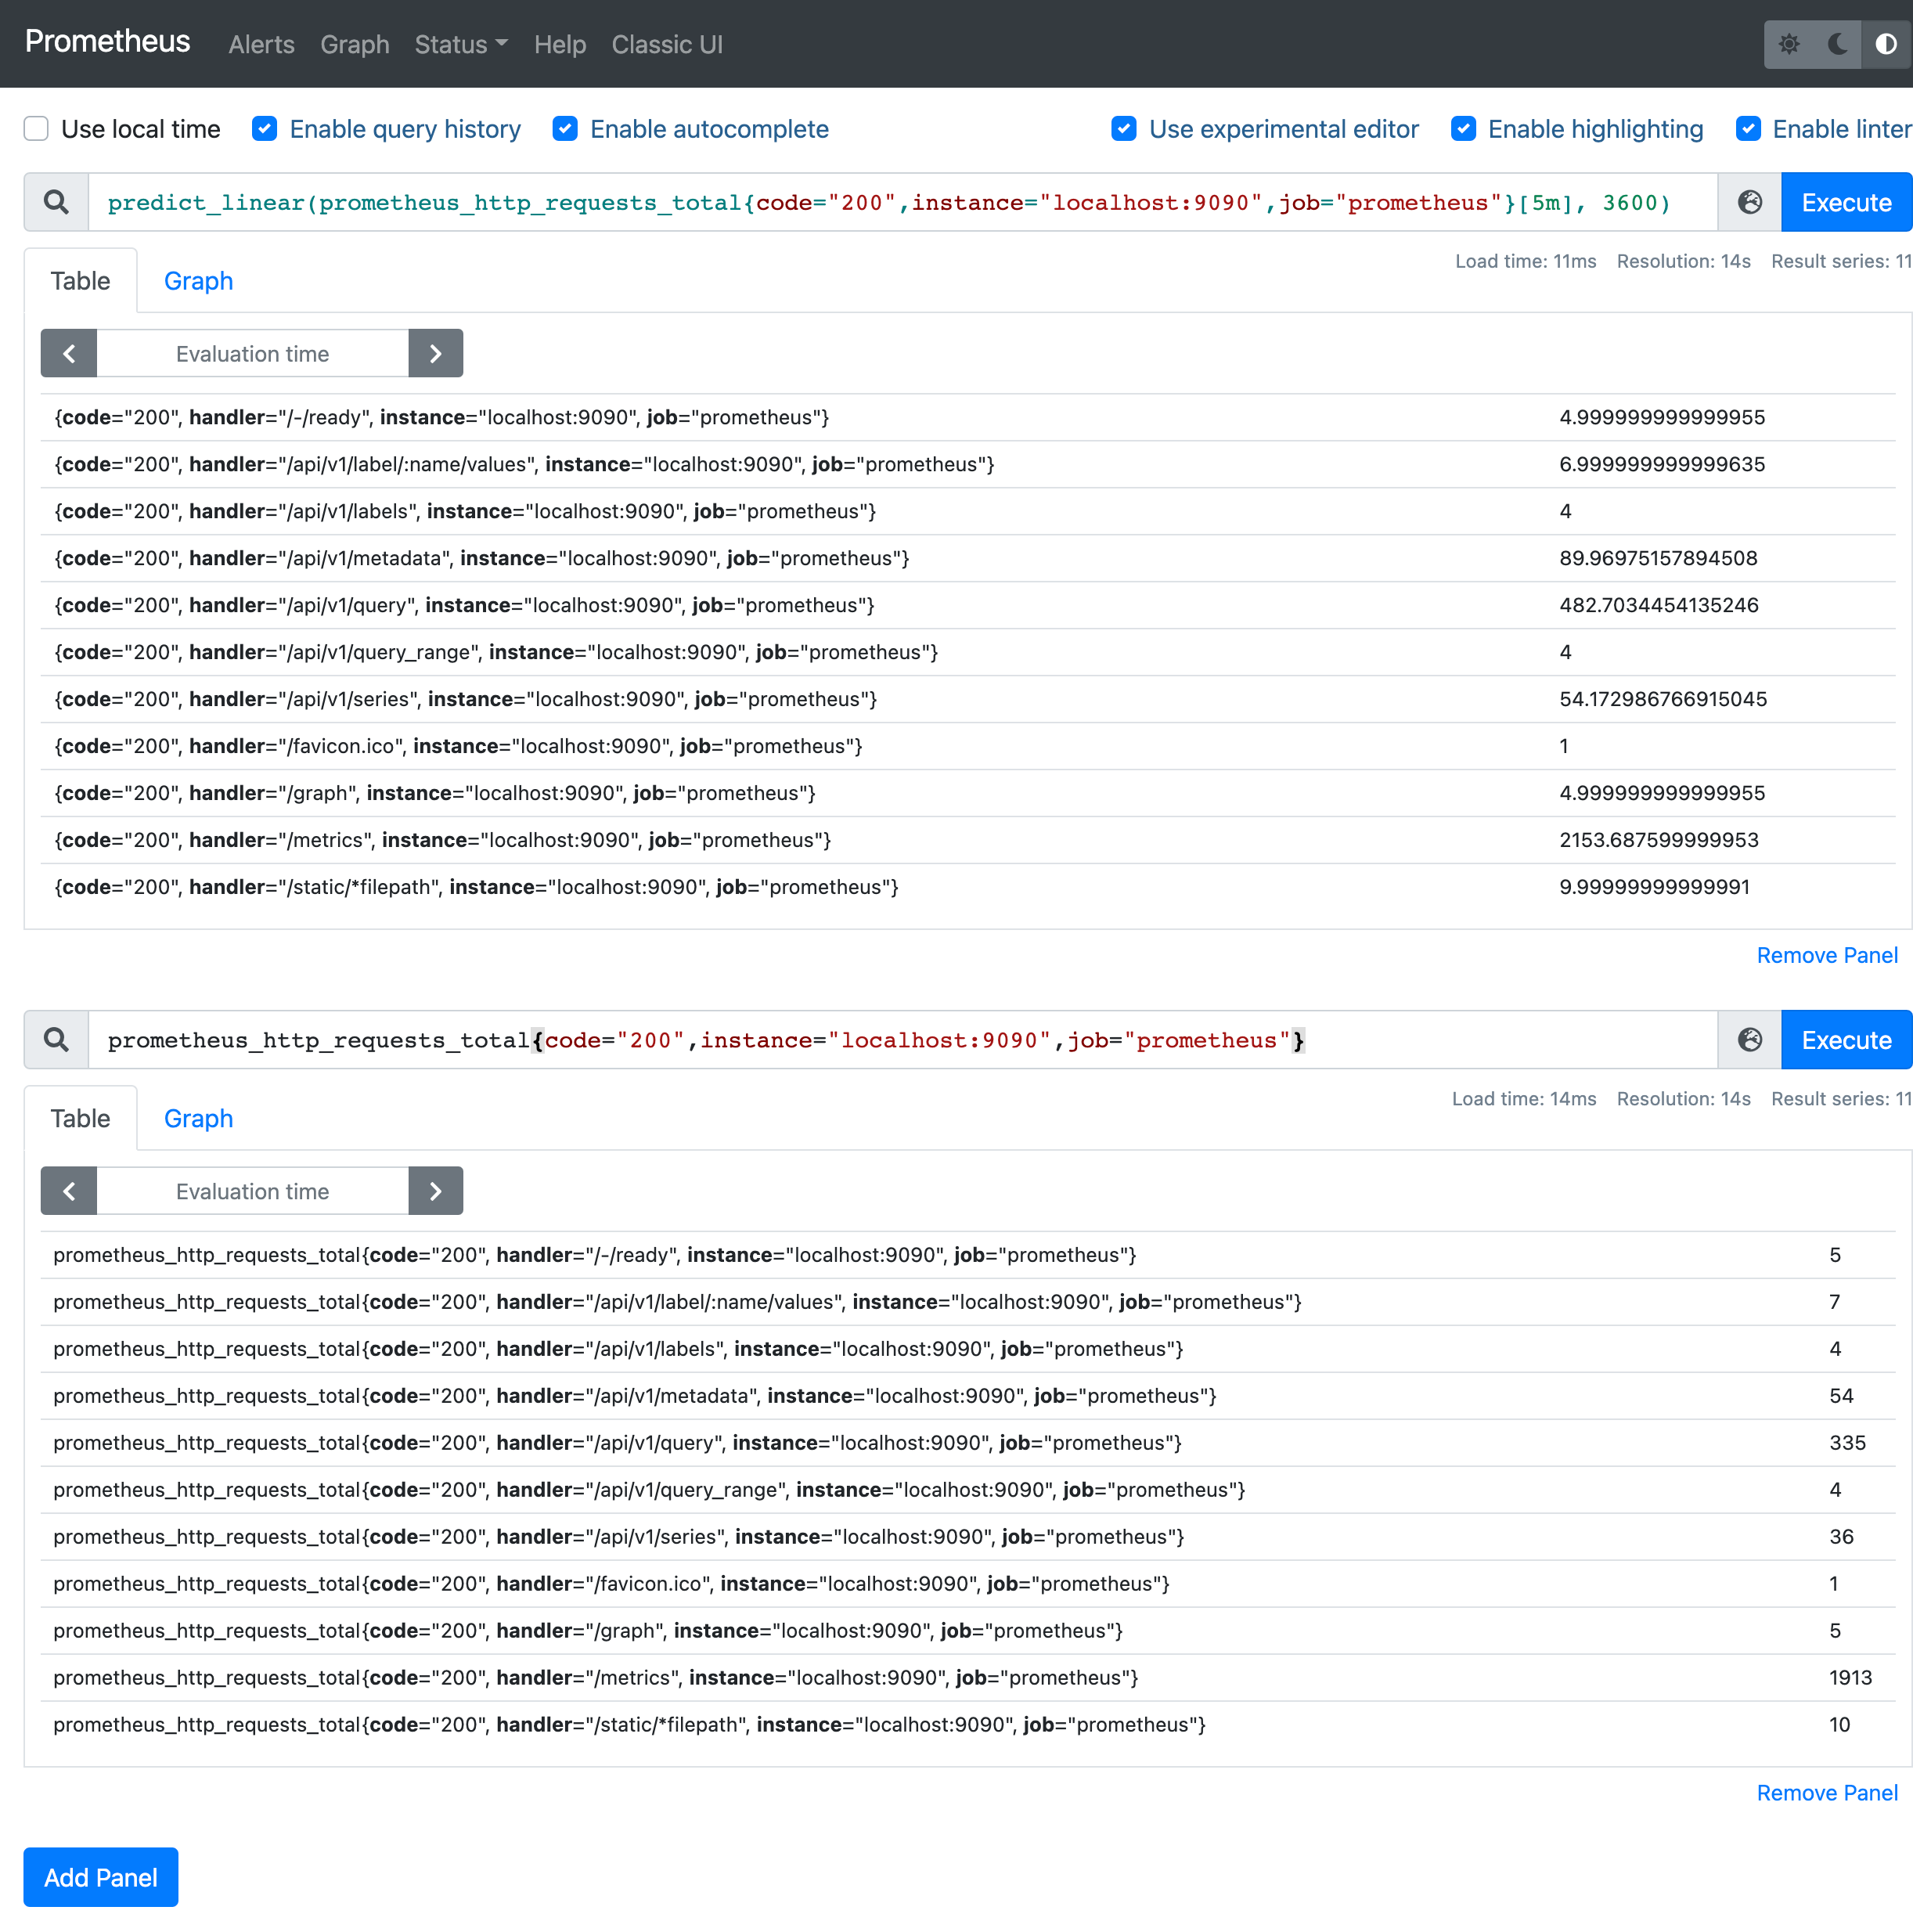The height and width of the screenshot is (1932, 1913).
Task: Switch to dark theme moon icon
Action: [x=1837, y=44]
